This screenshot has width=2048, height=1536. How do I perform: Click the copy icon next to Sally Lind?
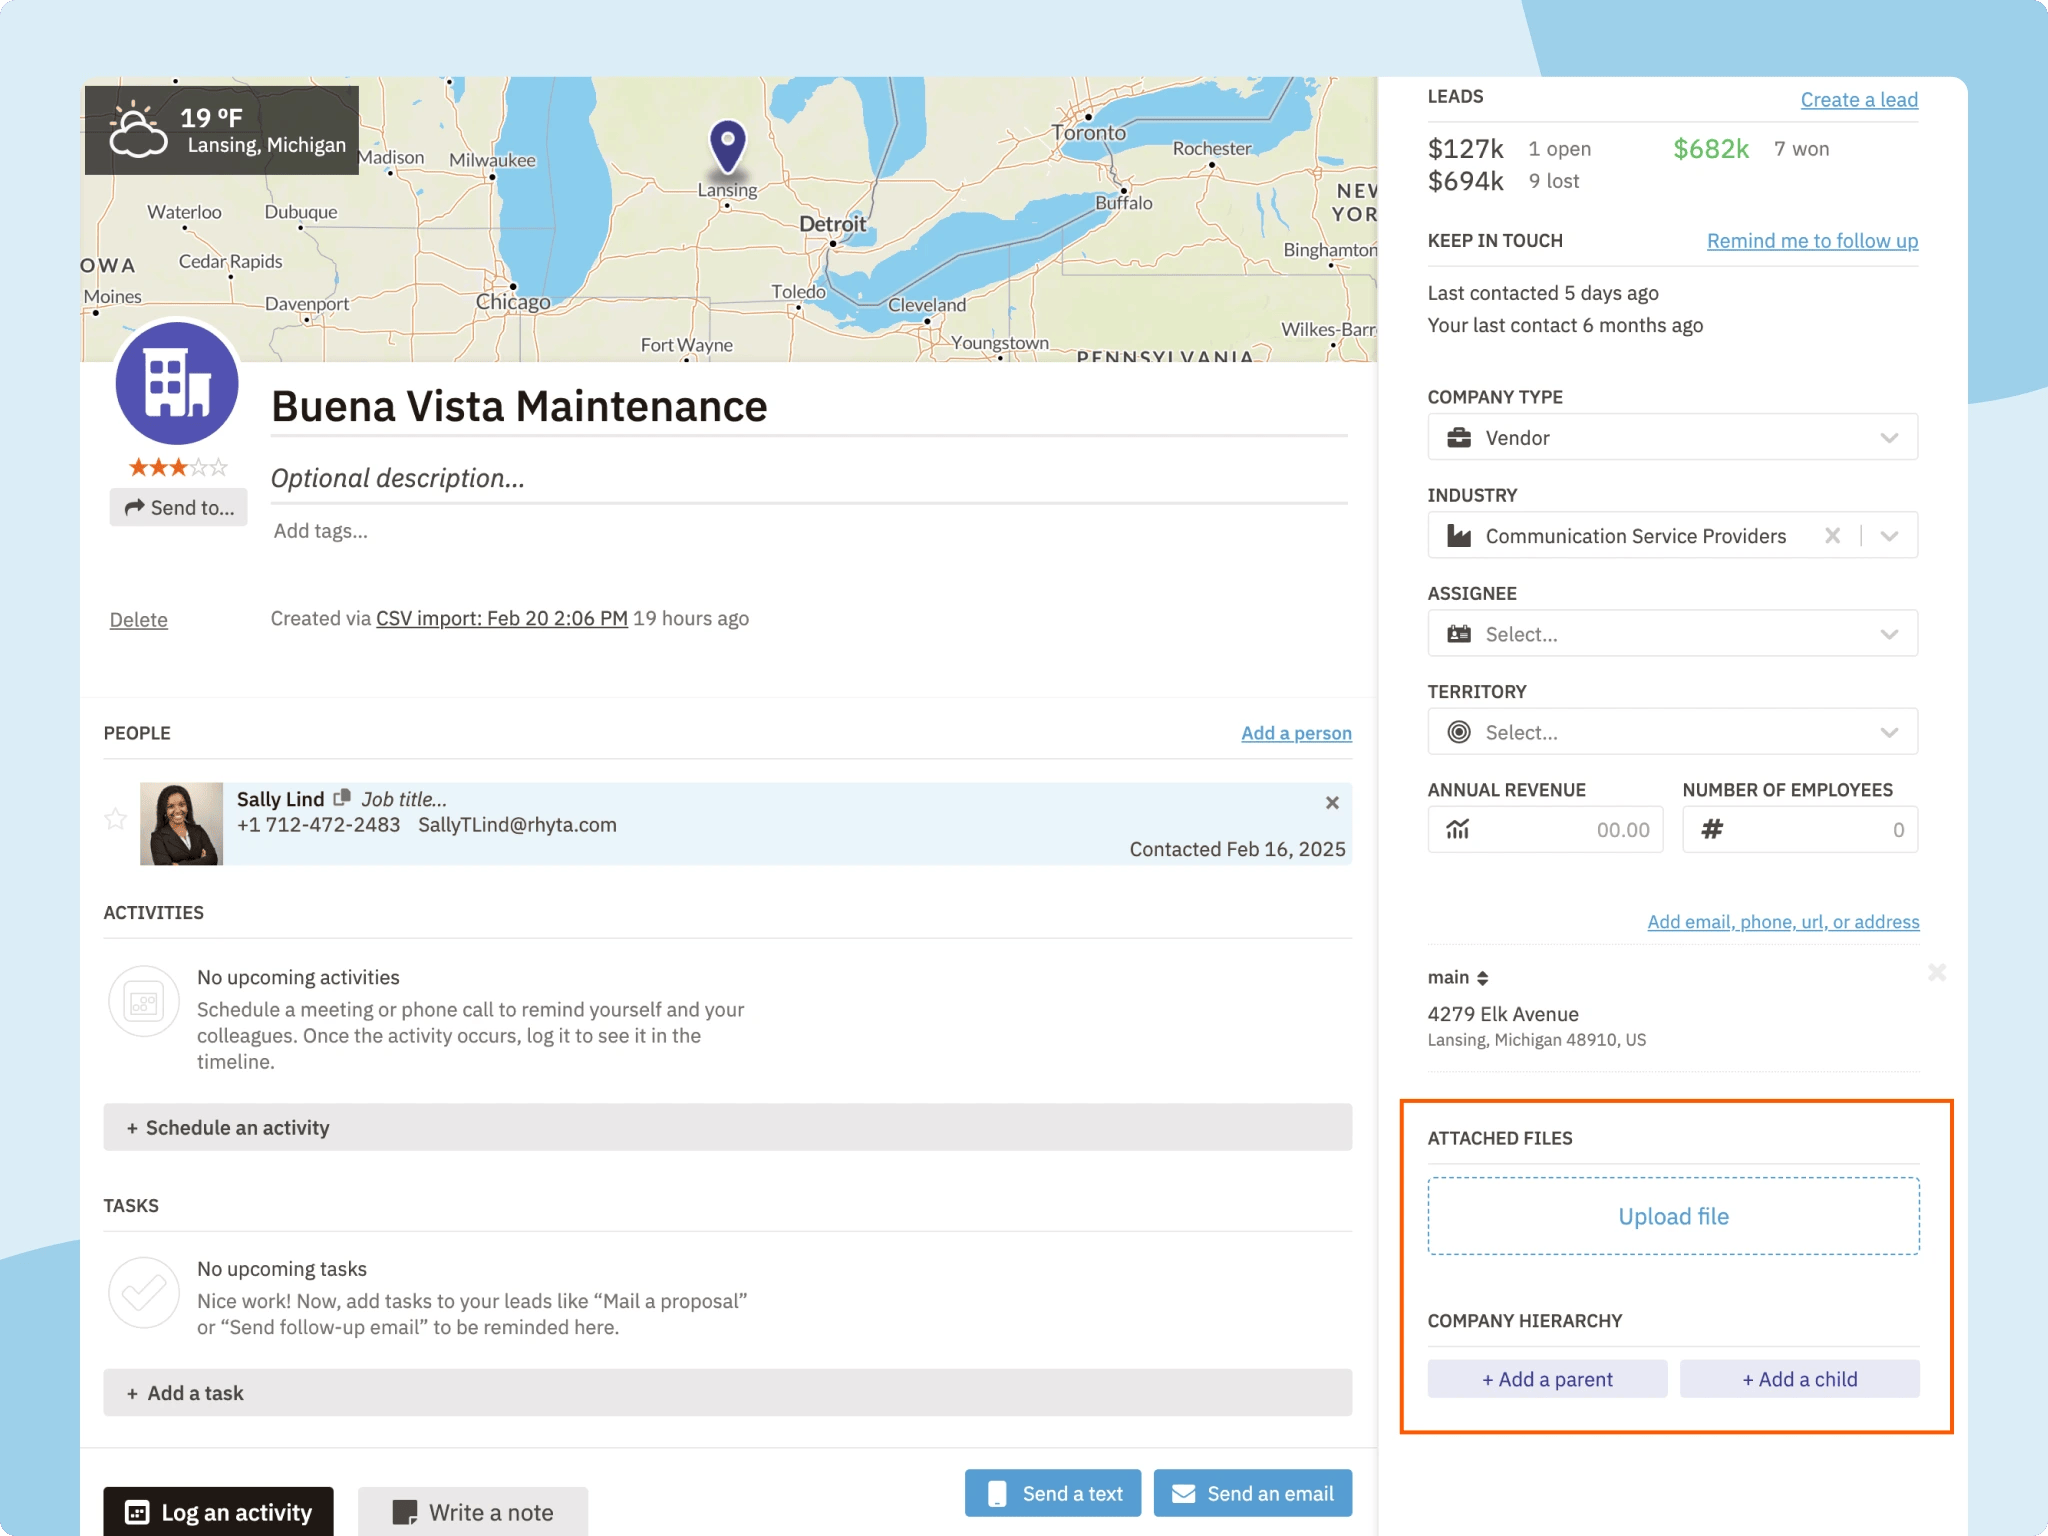point(342,798)
